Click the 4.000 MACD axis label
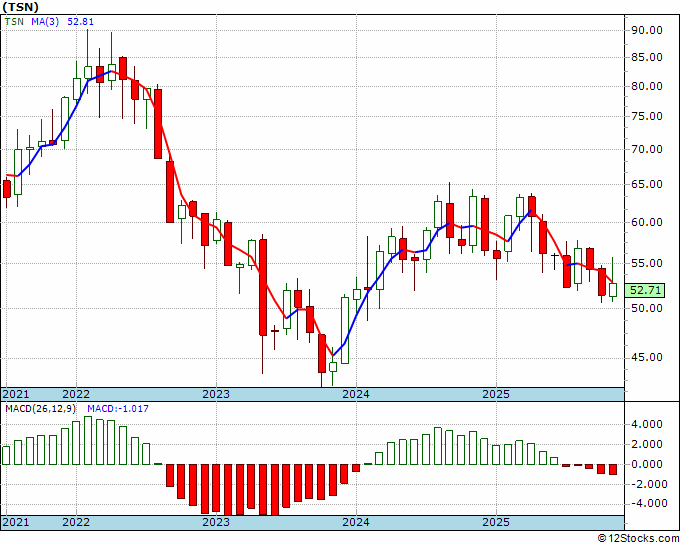The width and height of the screenshot is (680, 546). (x=647, y=424)
